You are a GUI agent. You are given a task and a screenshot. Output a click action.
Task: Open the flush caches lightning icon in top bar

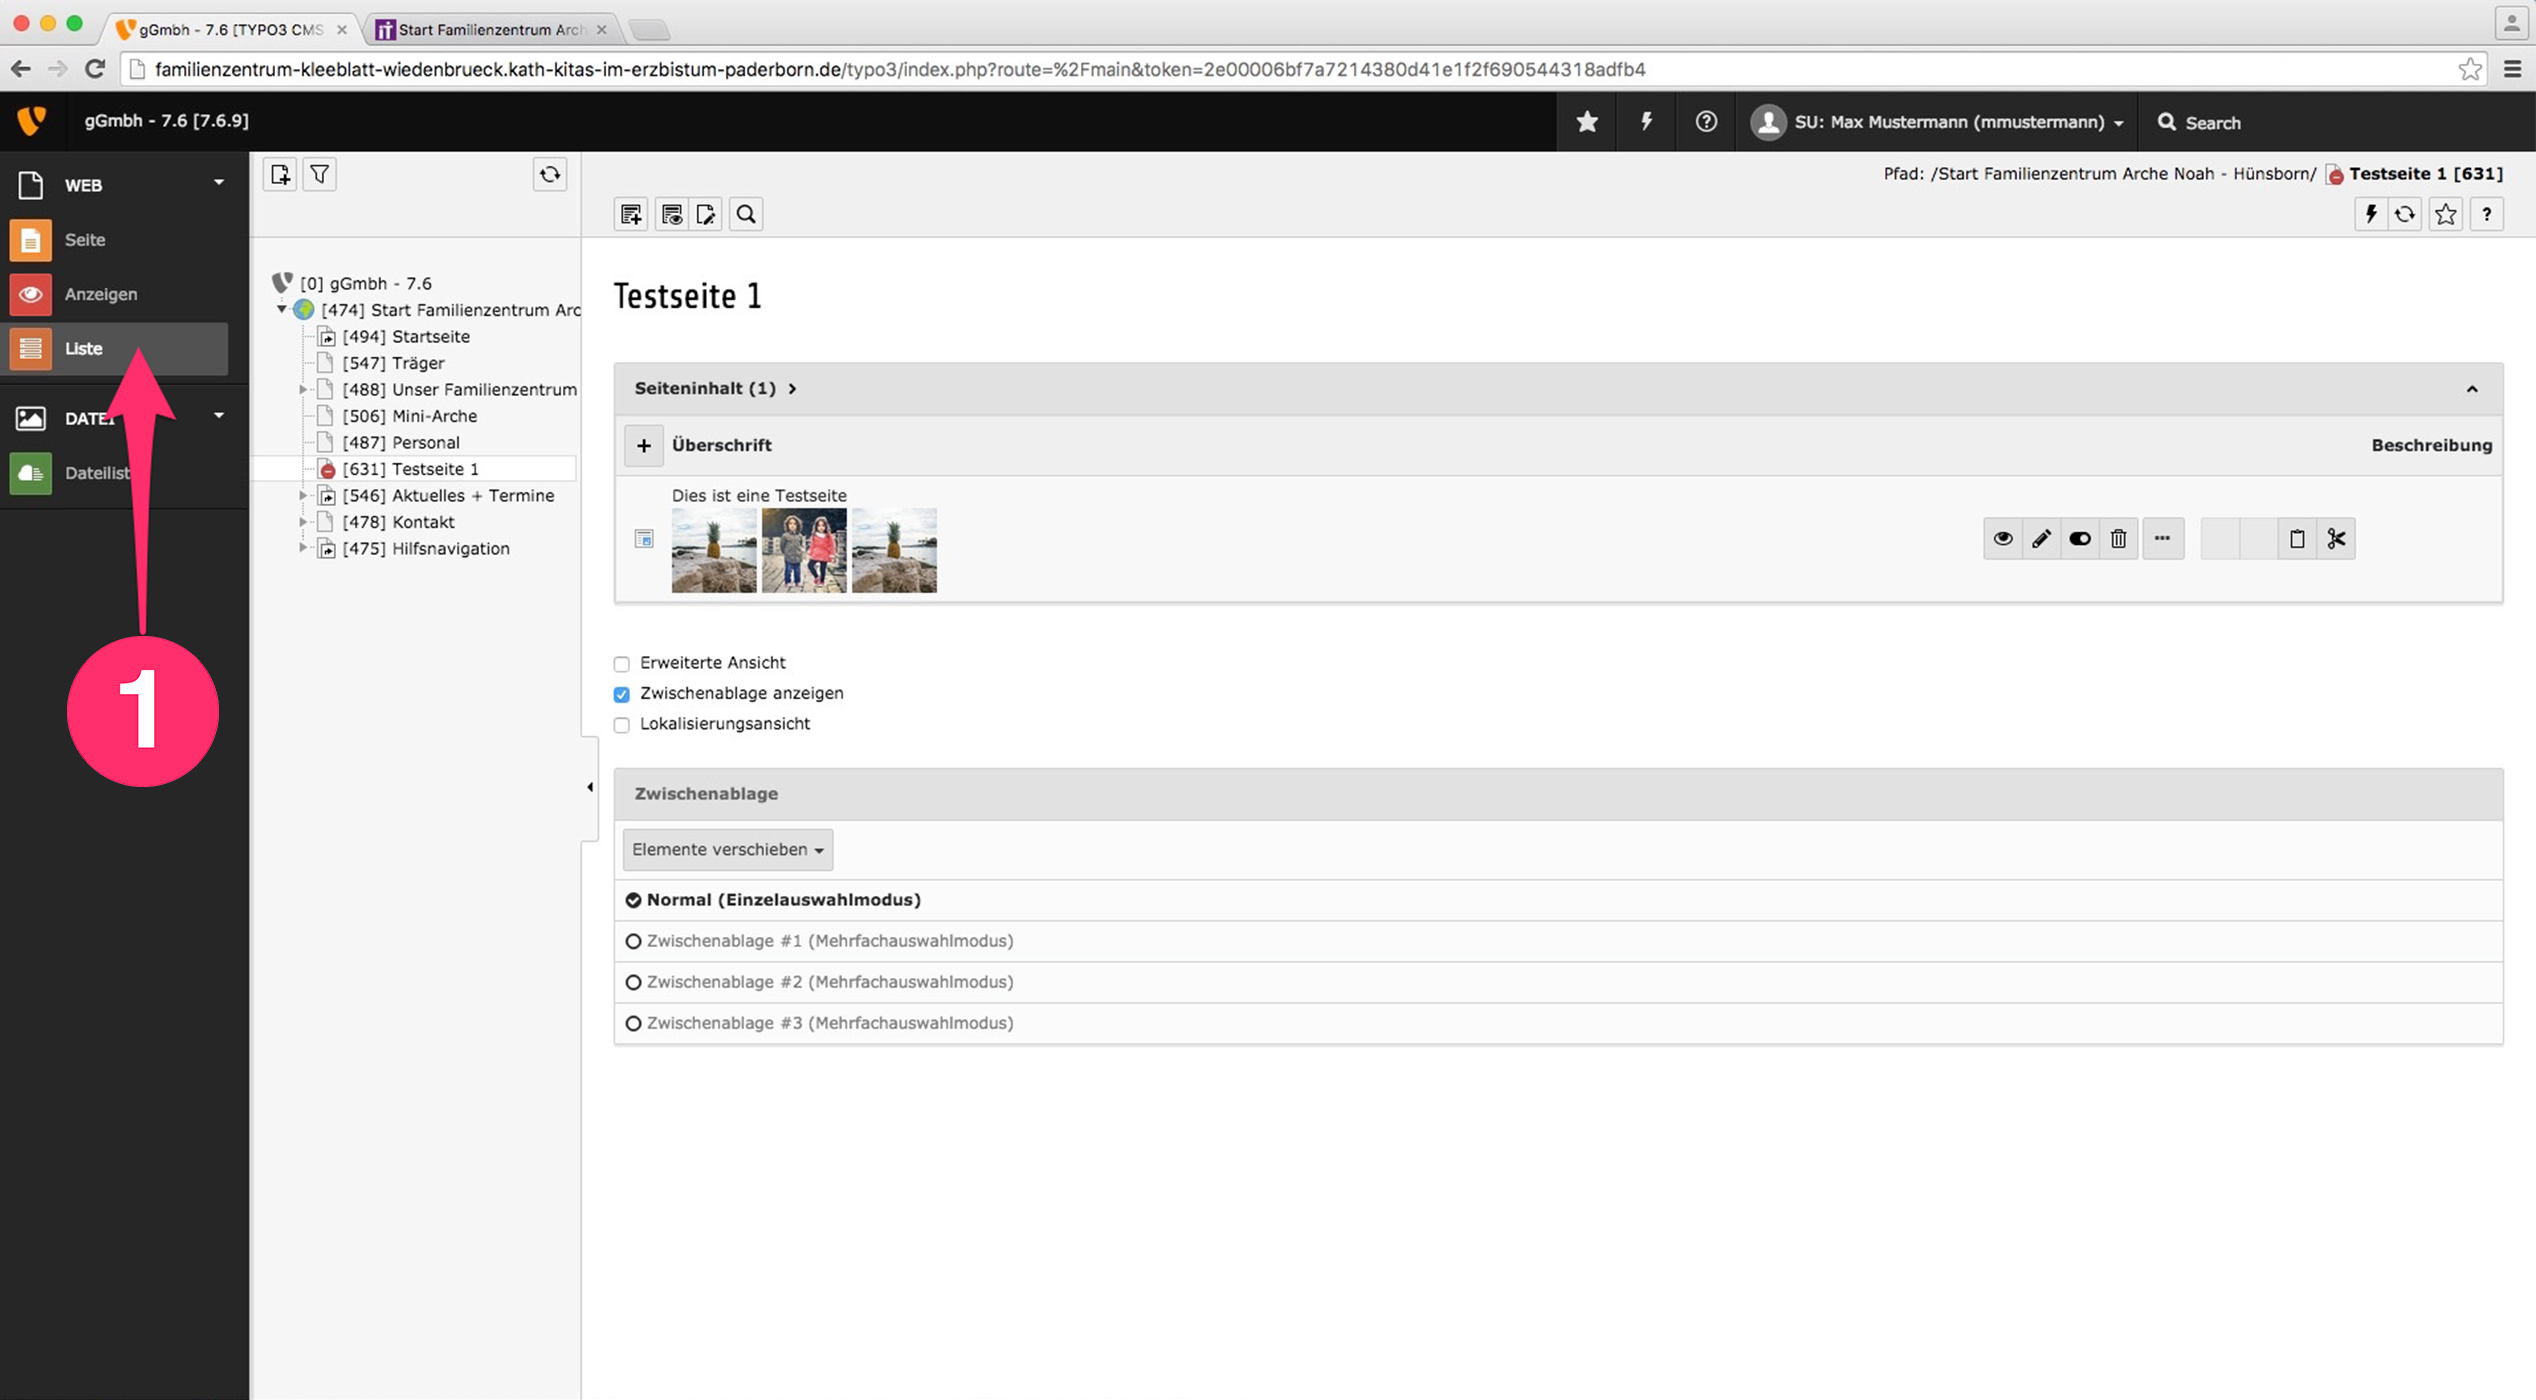1646,122
